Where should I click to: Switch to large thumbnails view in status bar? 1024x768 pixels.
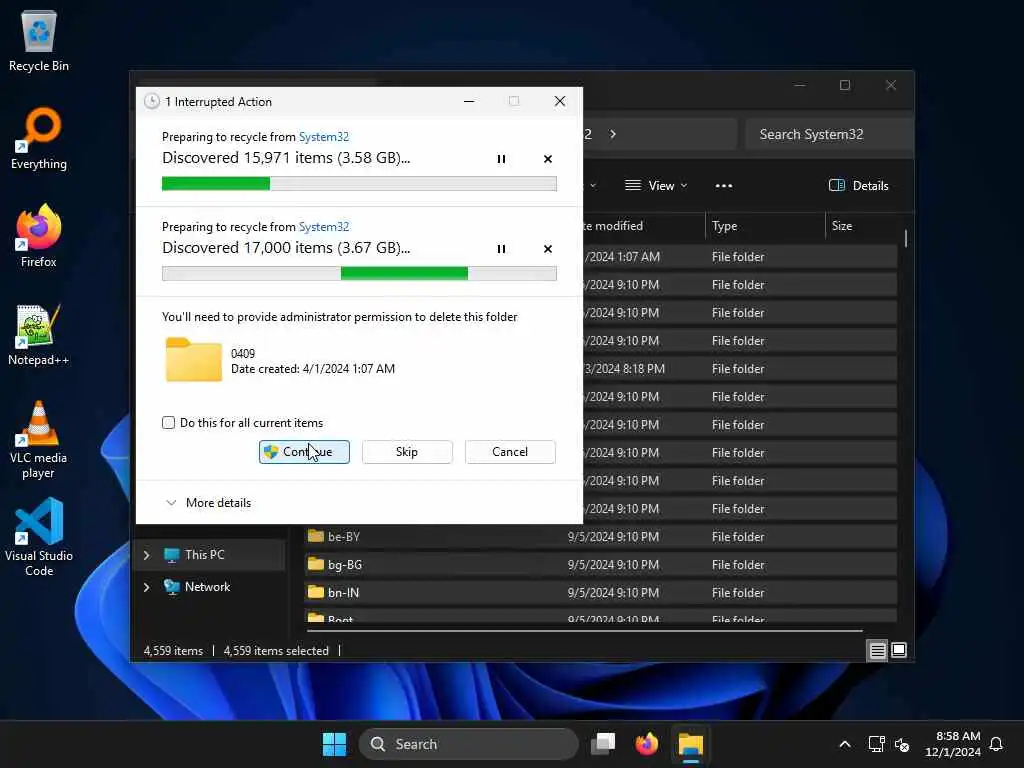click(899, 650)
